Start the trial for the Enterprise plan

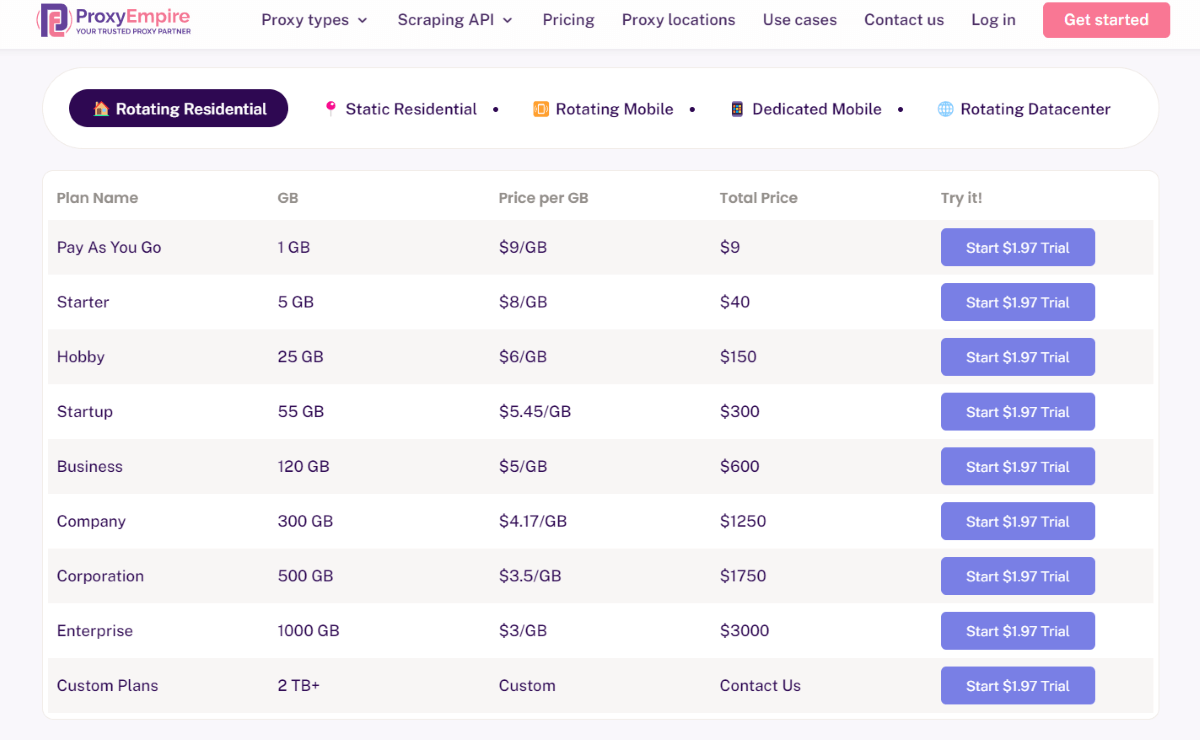tap(1017, 631)
